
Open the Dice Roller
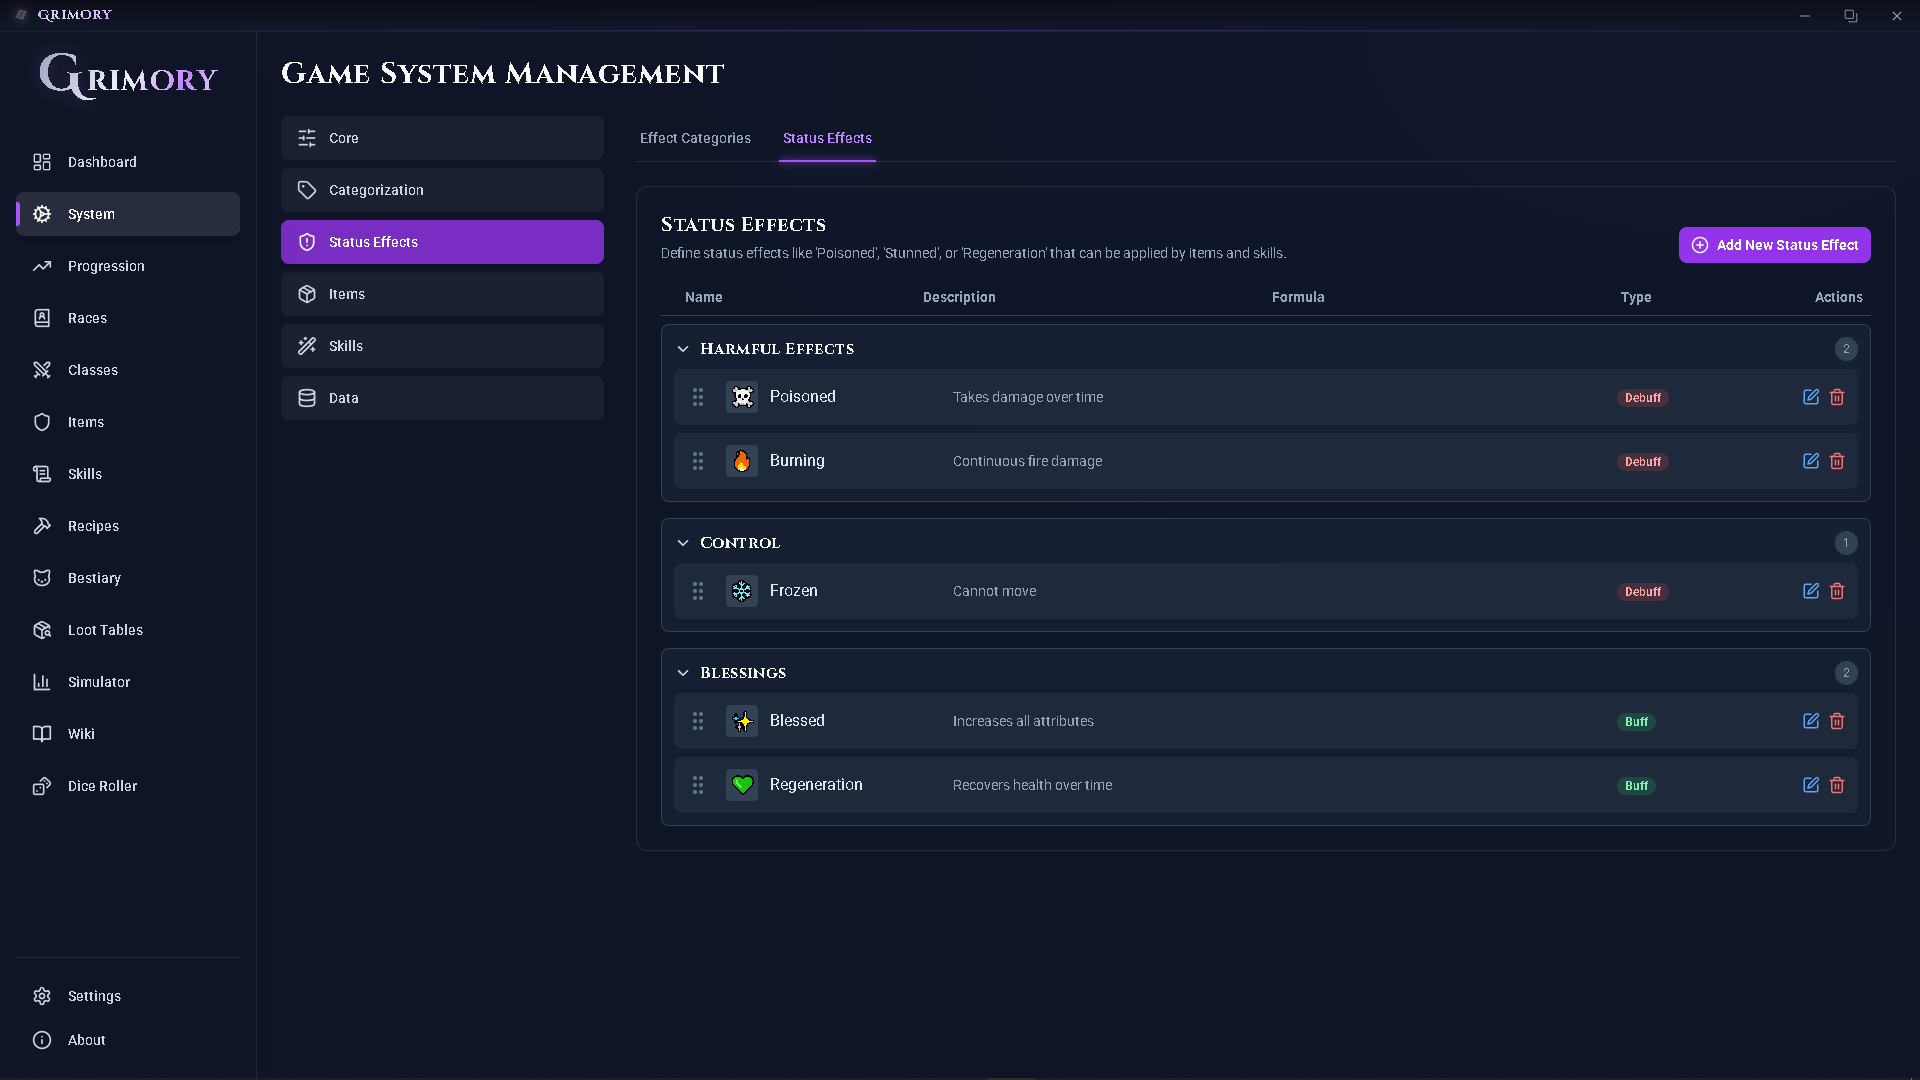pyautogui.click(x=102, y=786)
